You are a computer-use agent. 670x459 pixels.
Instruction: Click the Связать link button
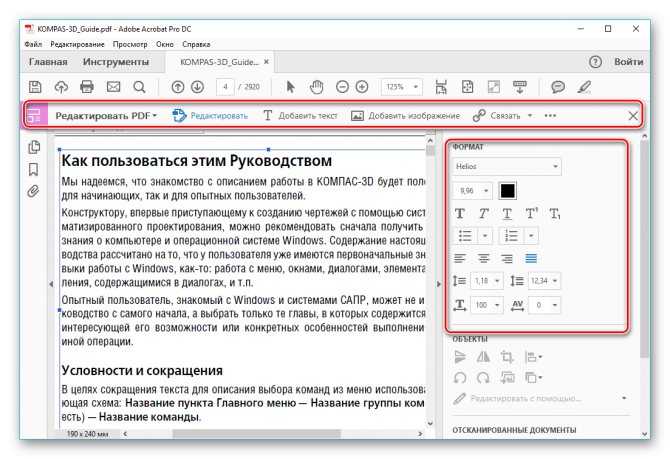[497, 115]
